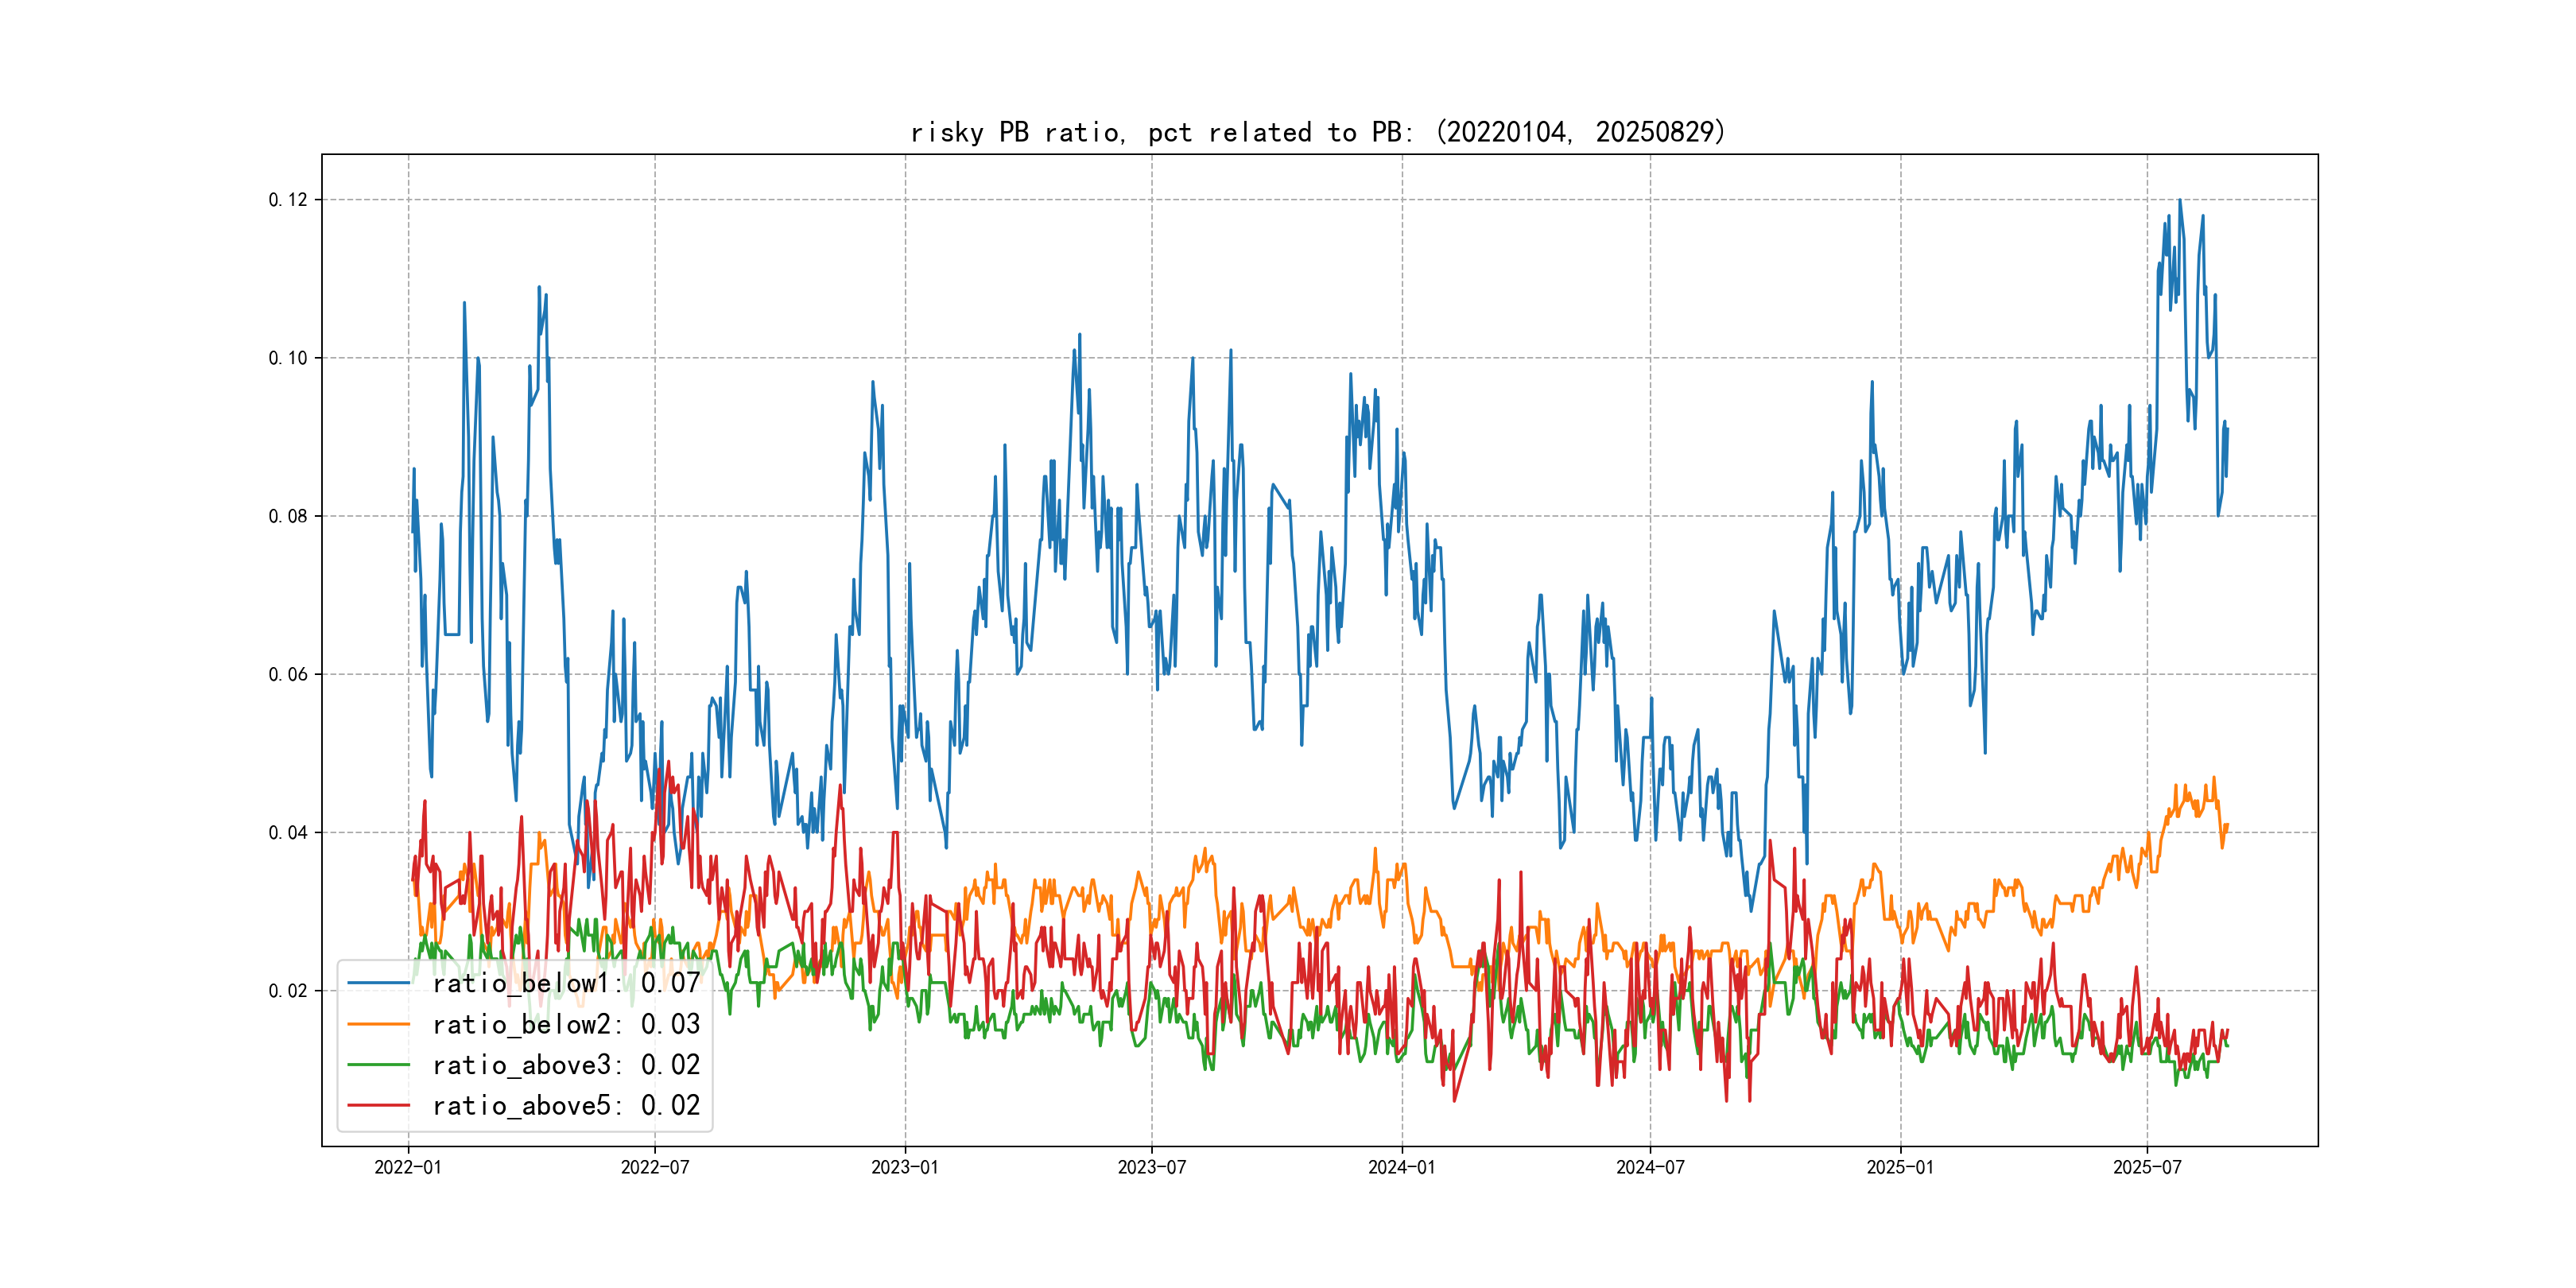Click the 2023-01 x-axis tick label
Image resolution: width=2576 pixels, height=1288 pixels.
[905, 1167]
